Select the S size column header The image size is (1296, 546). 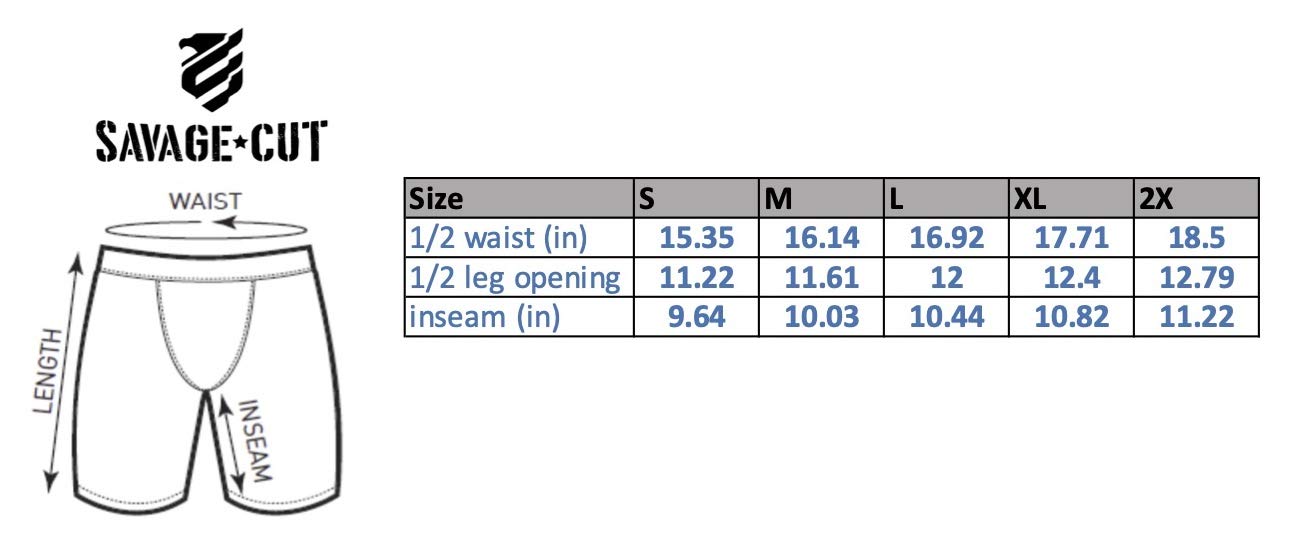[x=696, y=198]
